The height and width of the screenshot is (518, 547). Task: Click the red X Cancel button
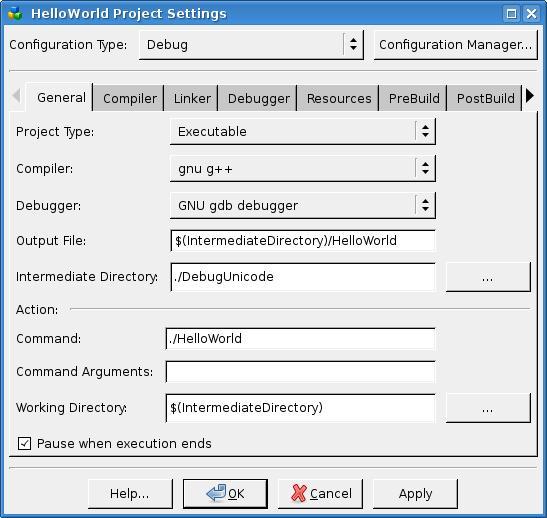pos(320,494)
